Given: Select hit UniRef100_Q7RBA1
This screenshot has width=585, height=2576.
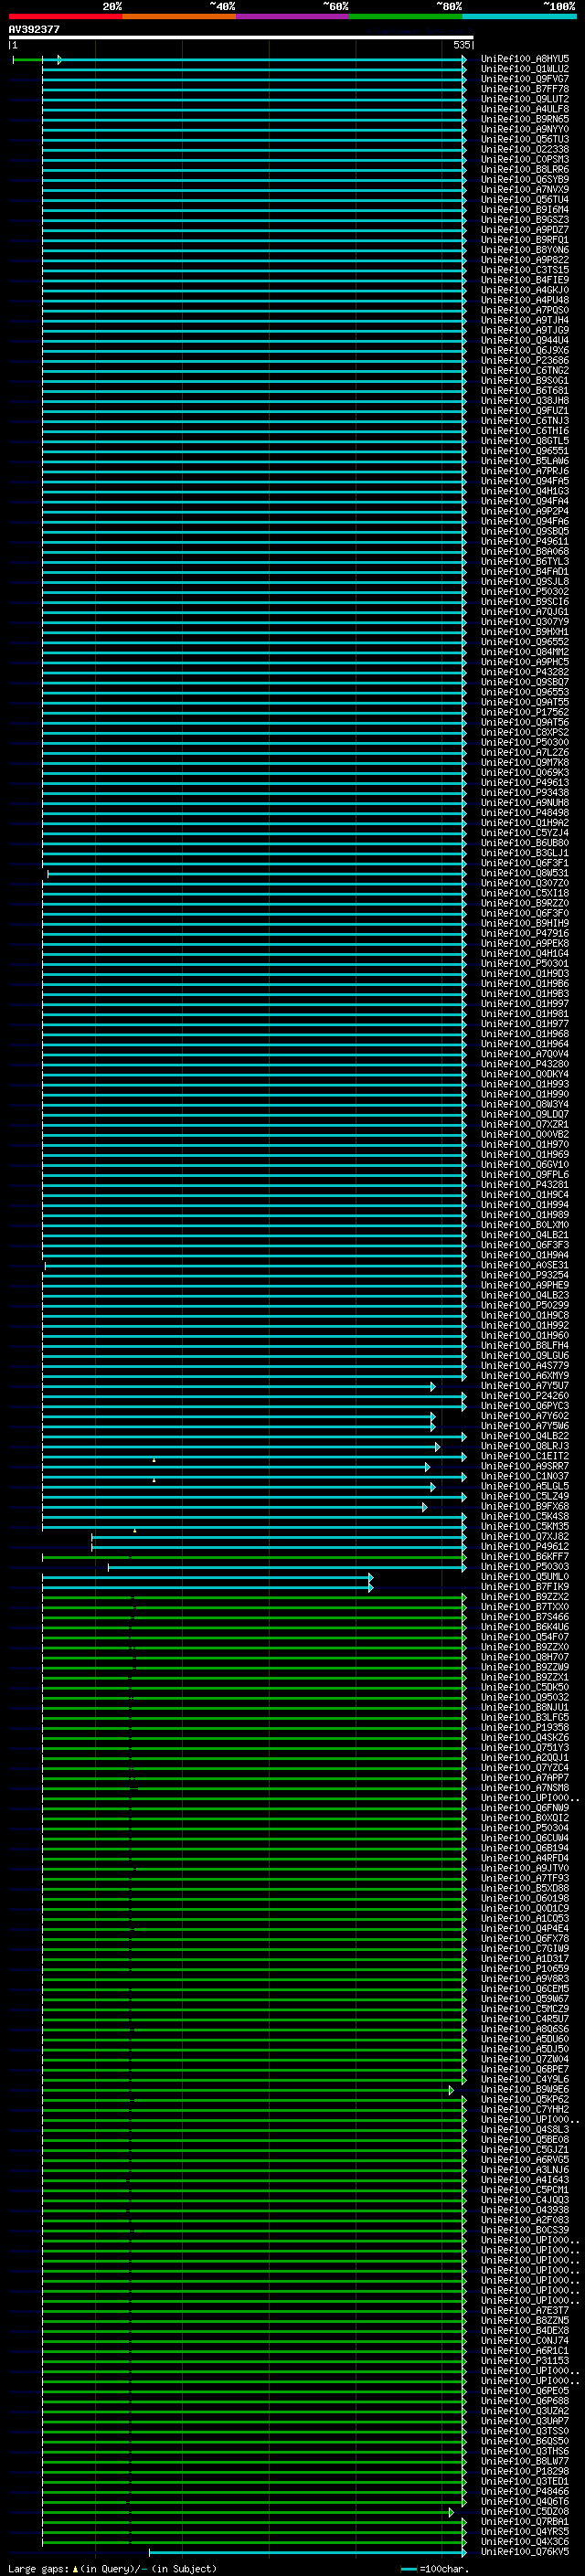Looking at the screenshot, I should [x=525, y=2521].
